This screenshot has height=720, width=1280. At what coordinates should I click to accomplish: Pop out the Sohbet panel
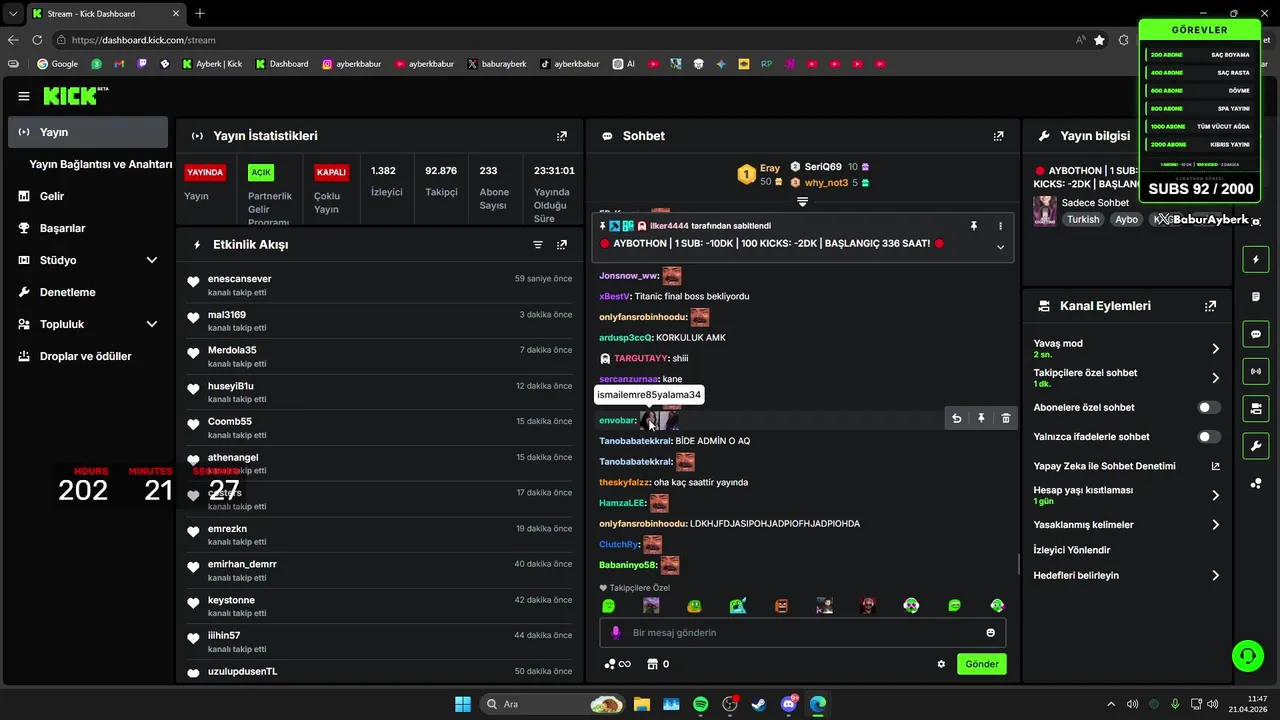click(x=998, y=136)
